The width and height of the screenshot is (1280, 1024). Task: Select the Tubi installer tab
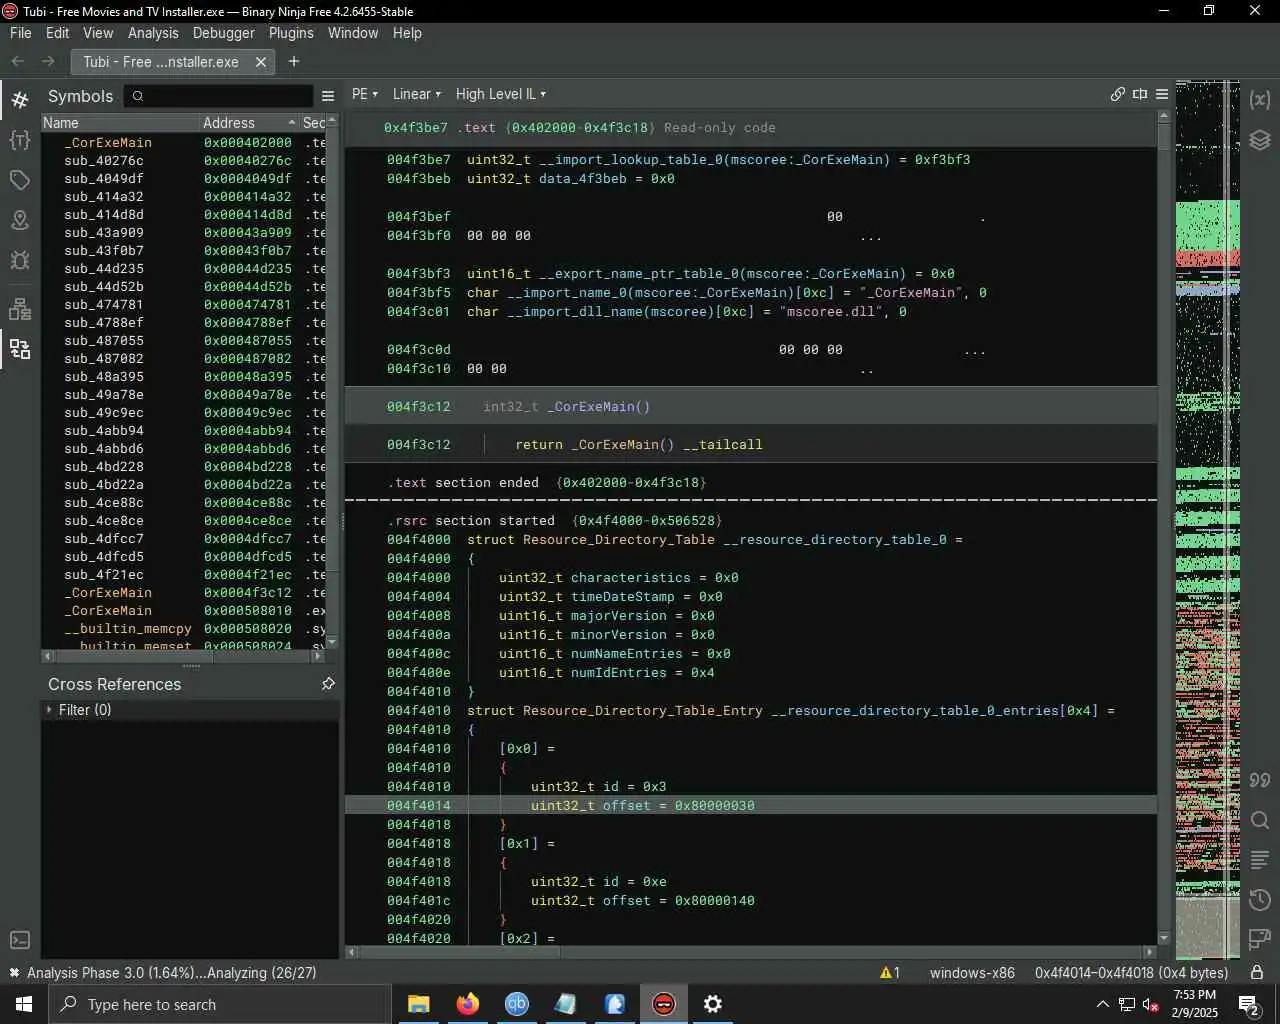tap(161, 61)
